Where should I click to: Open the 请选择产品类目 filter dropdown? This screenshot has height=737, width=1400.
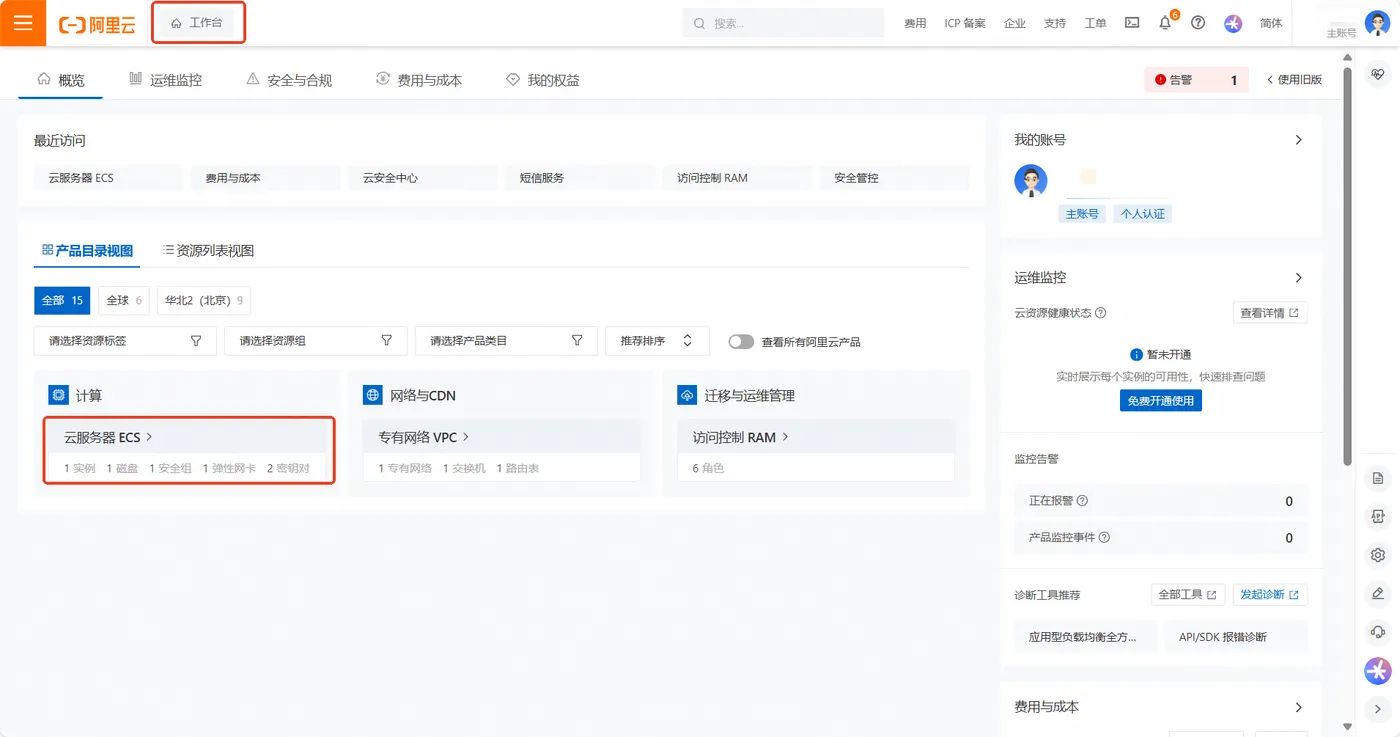[x=507, y=341]
